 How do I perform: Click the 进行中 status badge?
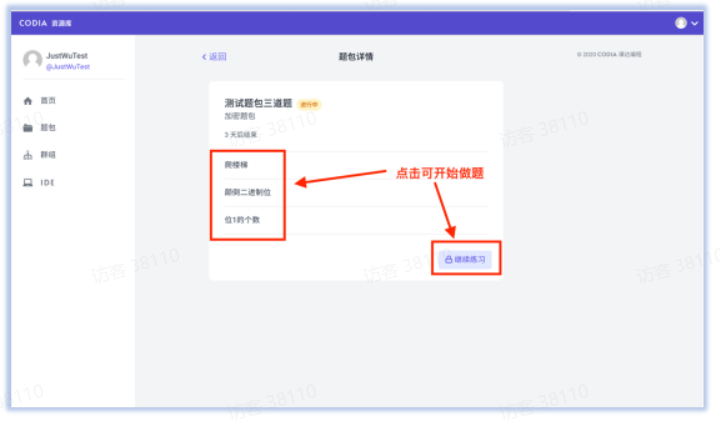(309, 104)
